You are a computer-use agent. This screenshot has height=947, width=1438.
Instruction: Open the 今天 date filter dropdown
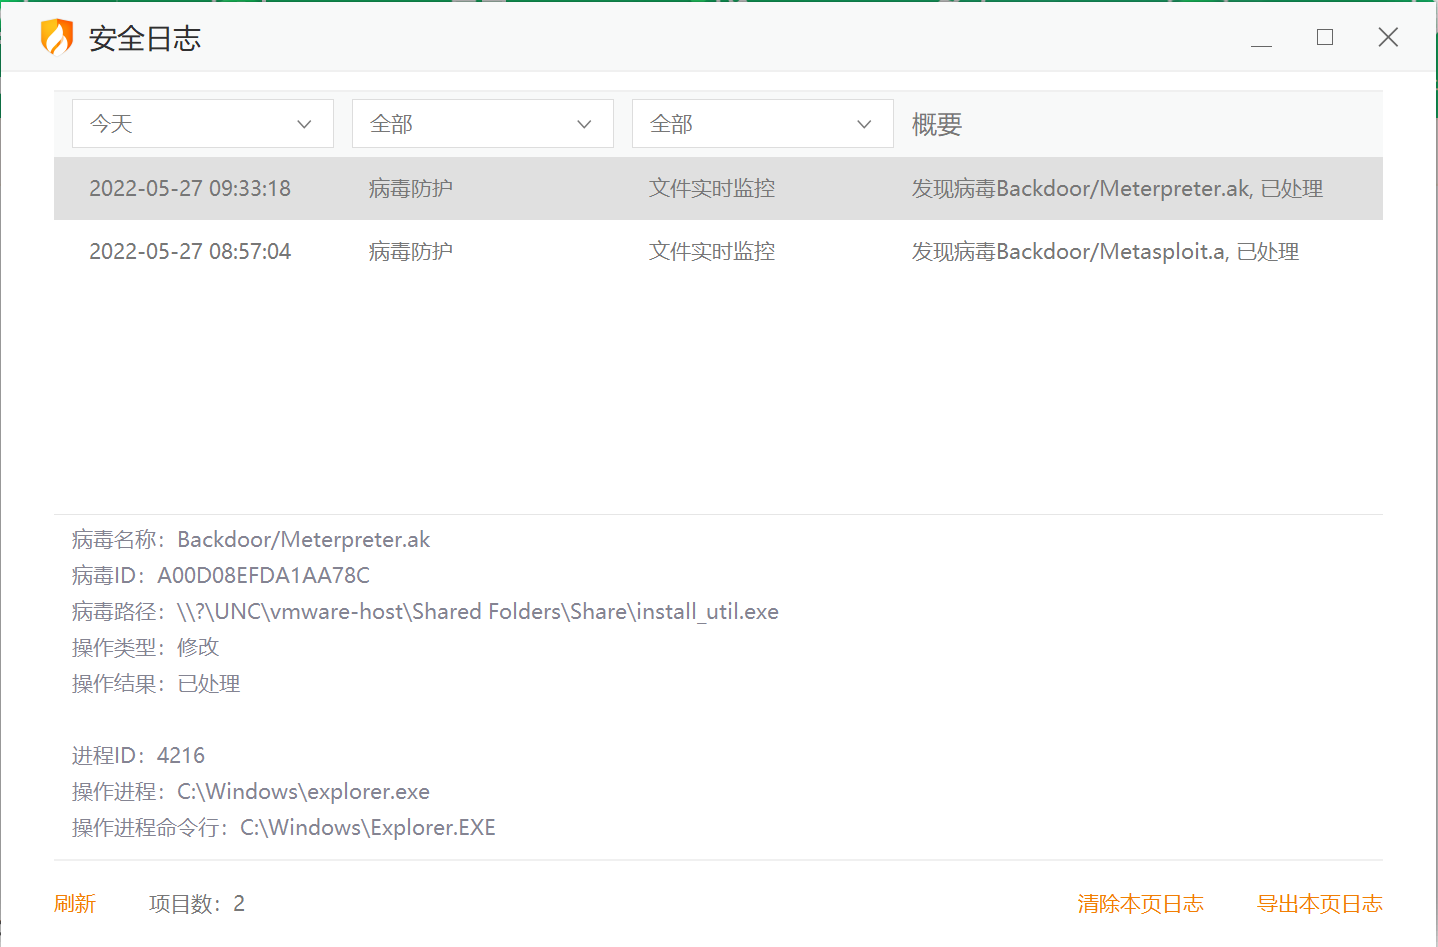pyautogui.click(x=202, y=124)
